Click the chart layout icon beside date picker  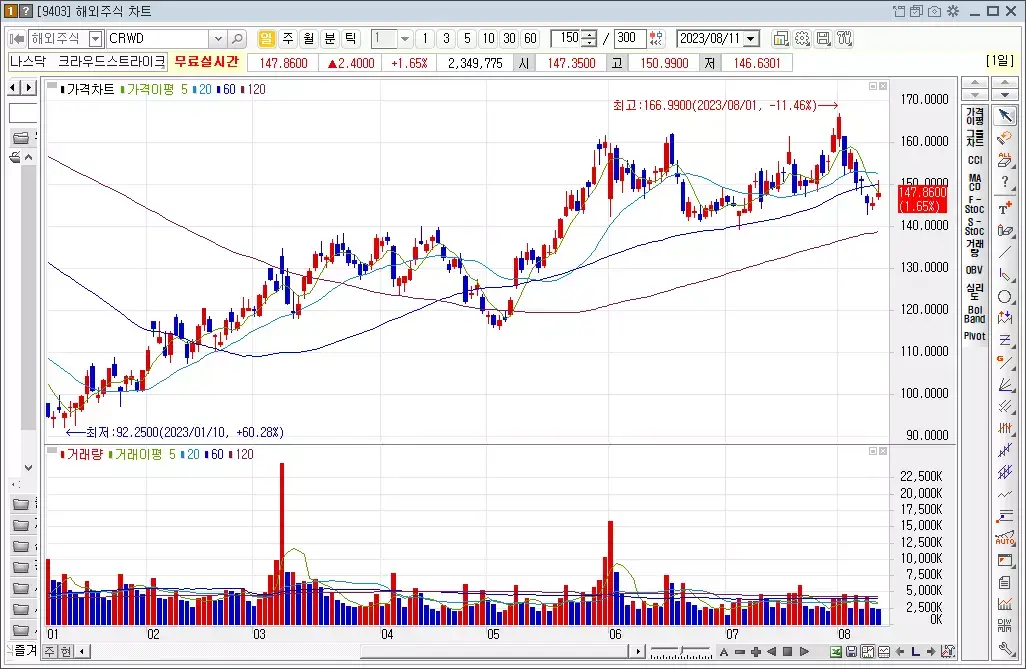pyautogui.click(x=781, y=39)
